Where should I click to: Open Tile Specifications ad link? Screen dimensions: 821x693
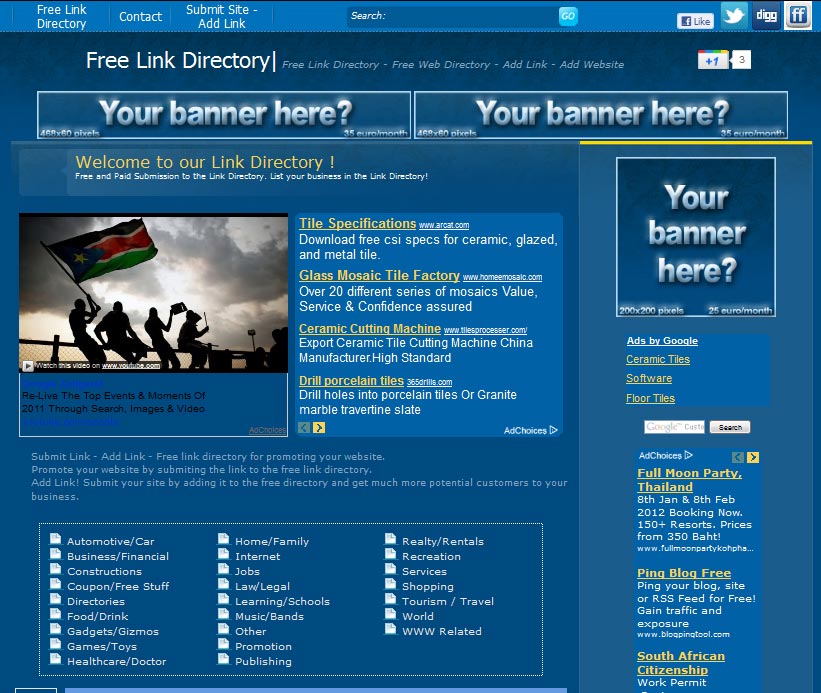358,223
